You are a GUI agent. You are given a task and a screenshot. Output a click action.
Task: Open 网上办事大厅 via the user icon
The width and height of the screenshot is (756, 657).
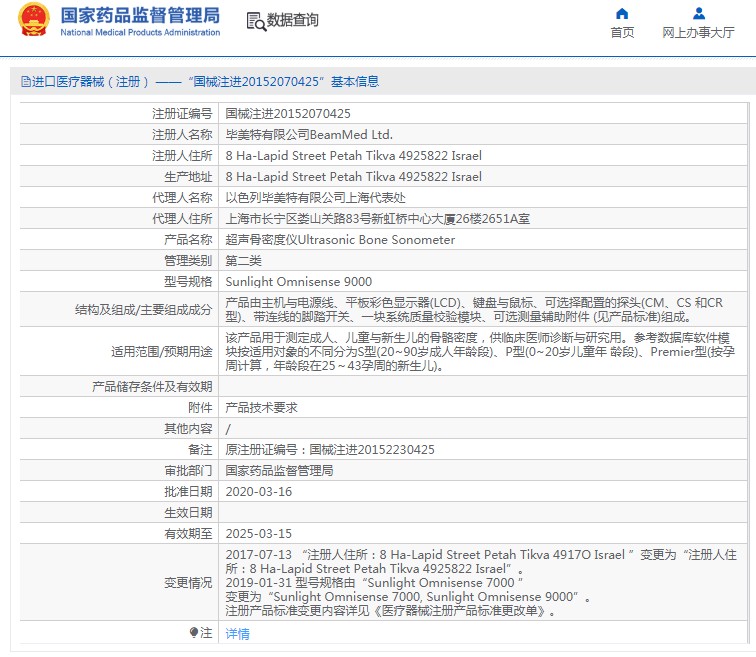(699, 13)
